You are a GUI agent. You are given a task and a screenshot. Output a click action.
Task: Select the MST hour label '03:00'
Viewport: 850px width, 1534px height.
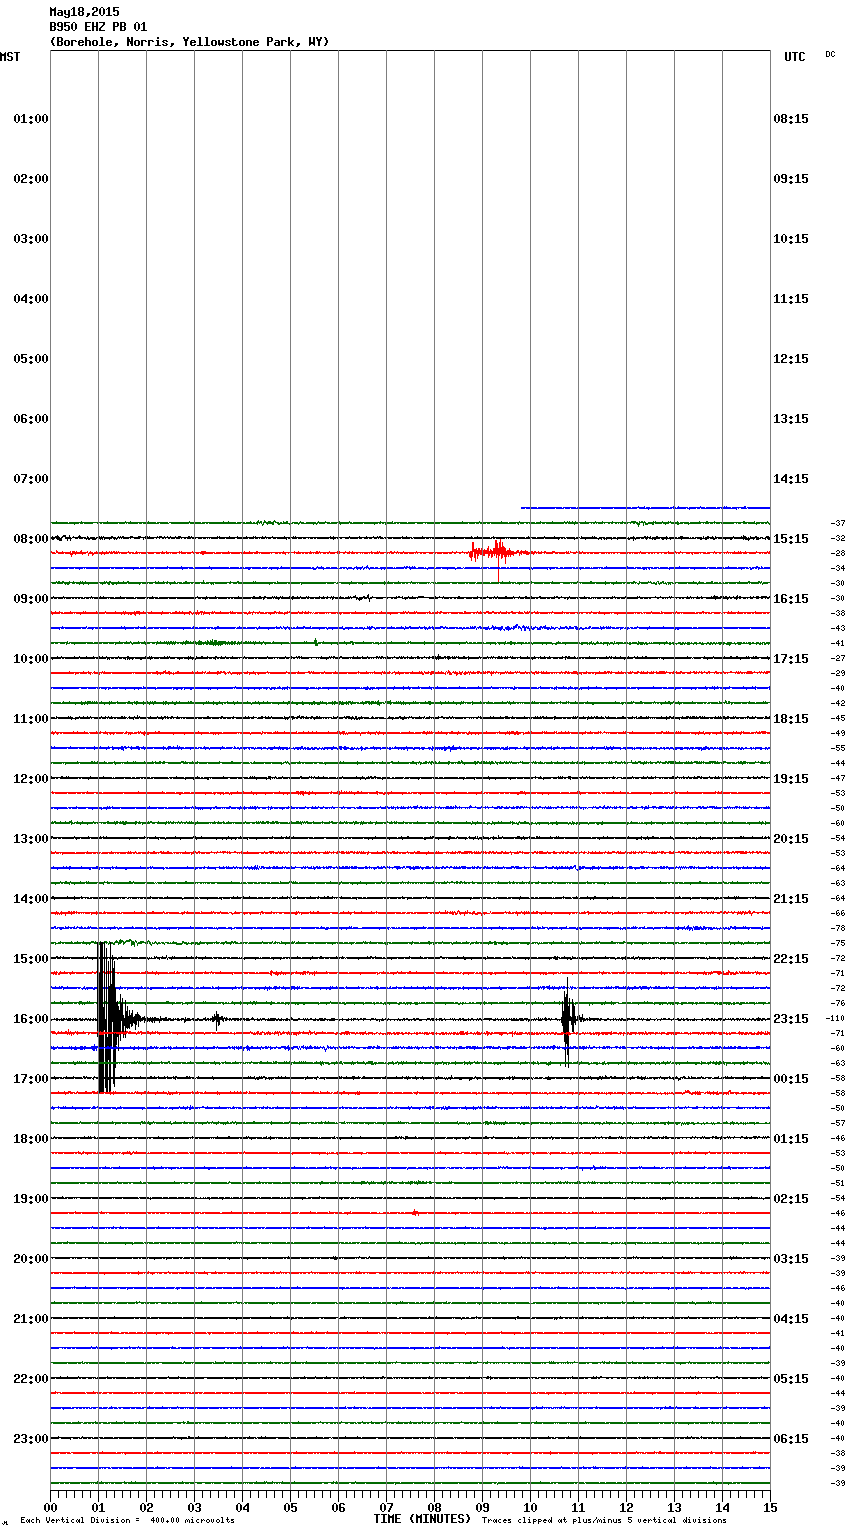(31, 239)
